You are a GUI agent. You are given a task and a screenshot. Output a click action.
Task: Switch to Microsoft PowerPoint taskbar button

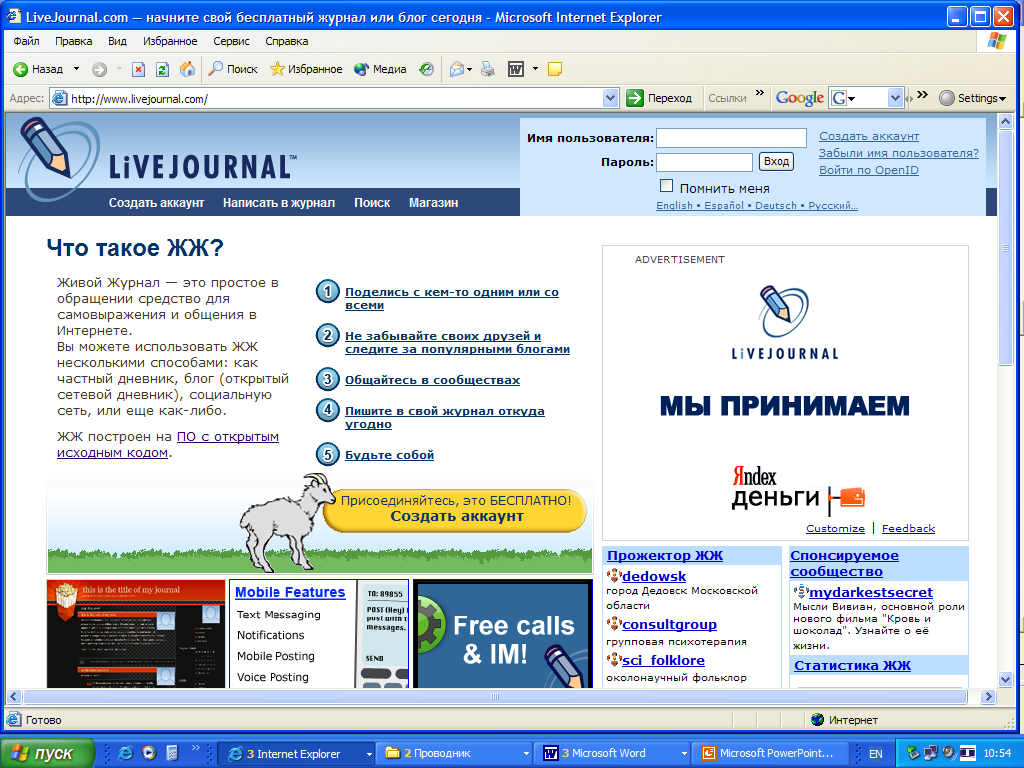point(770,753)
